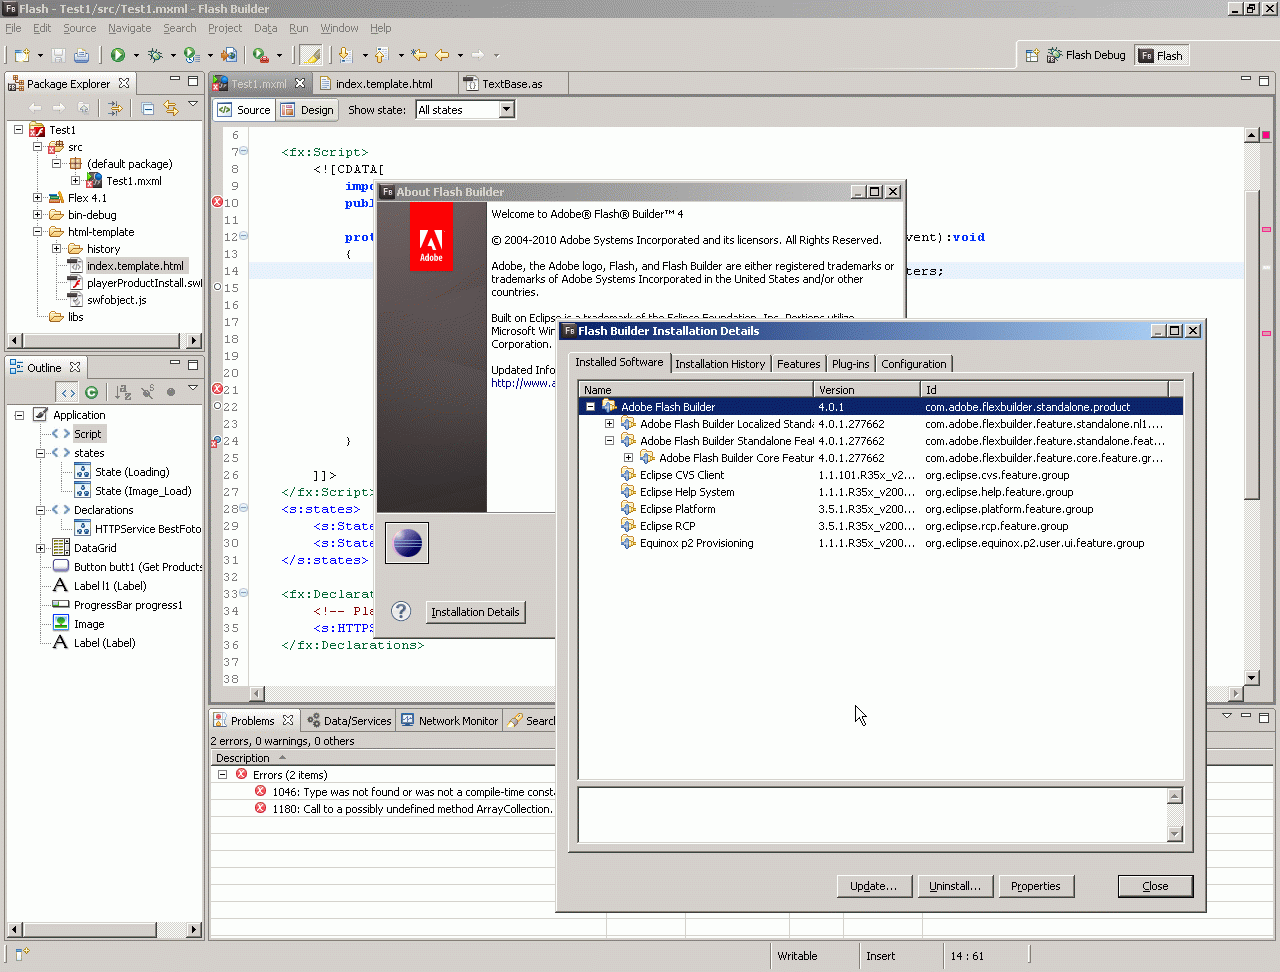
Task: Open the Debug button dropdown arrow
Action: click(173, 56)
